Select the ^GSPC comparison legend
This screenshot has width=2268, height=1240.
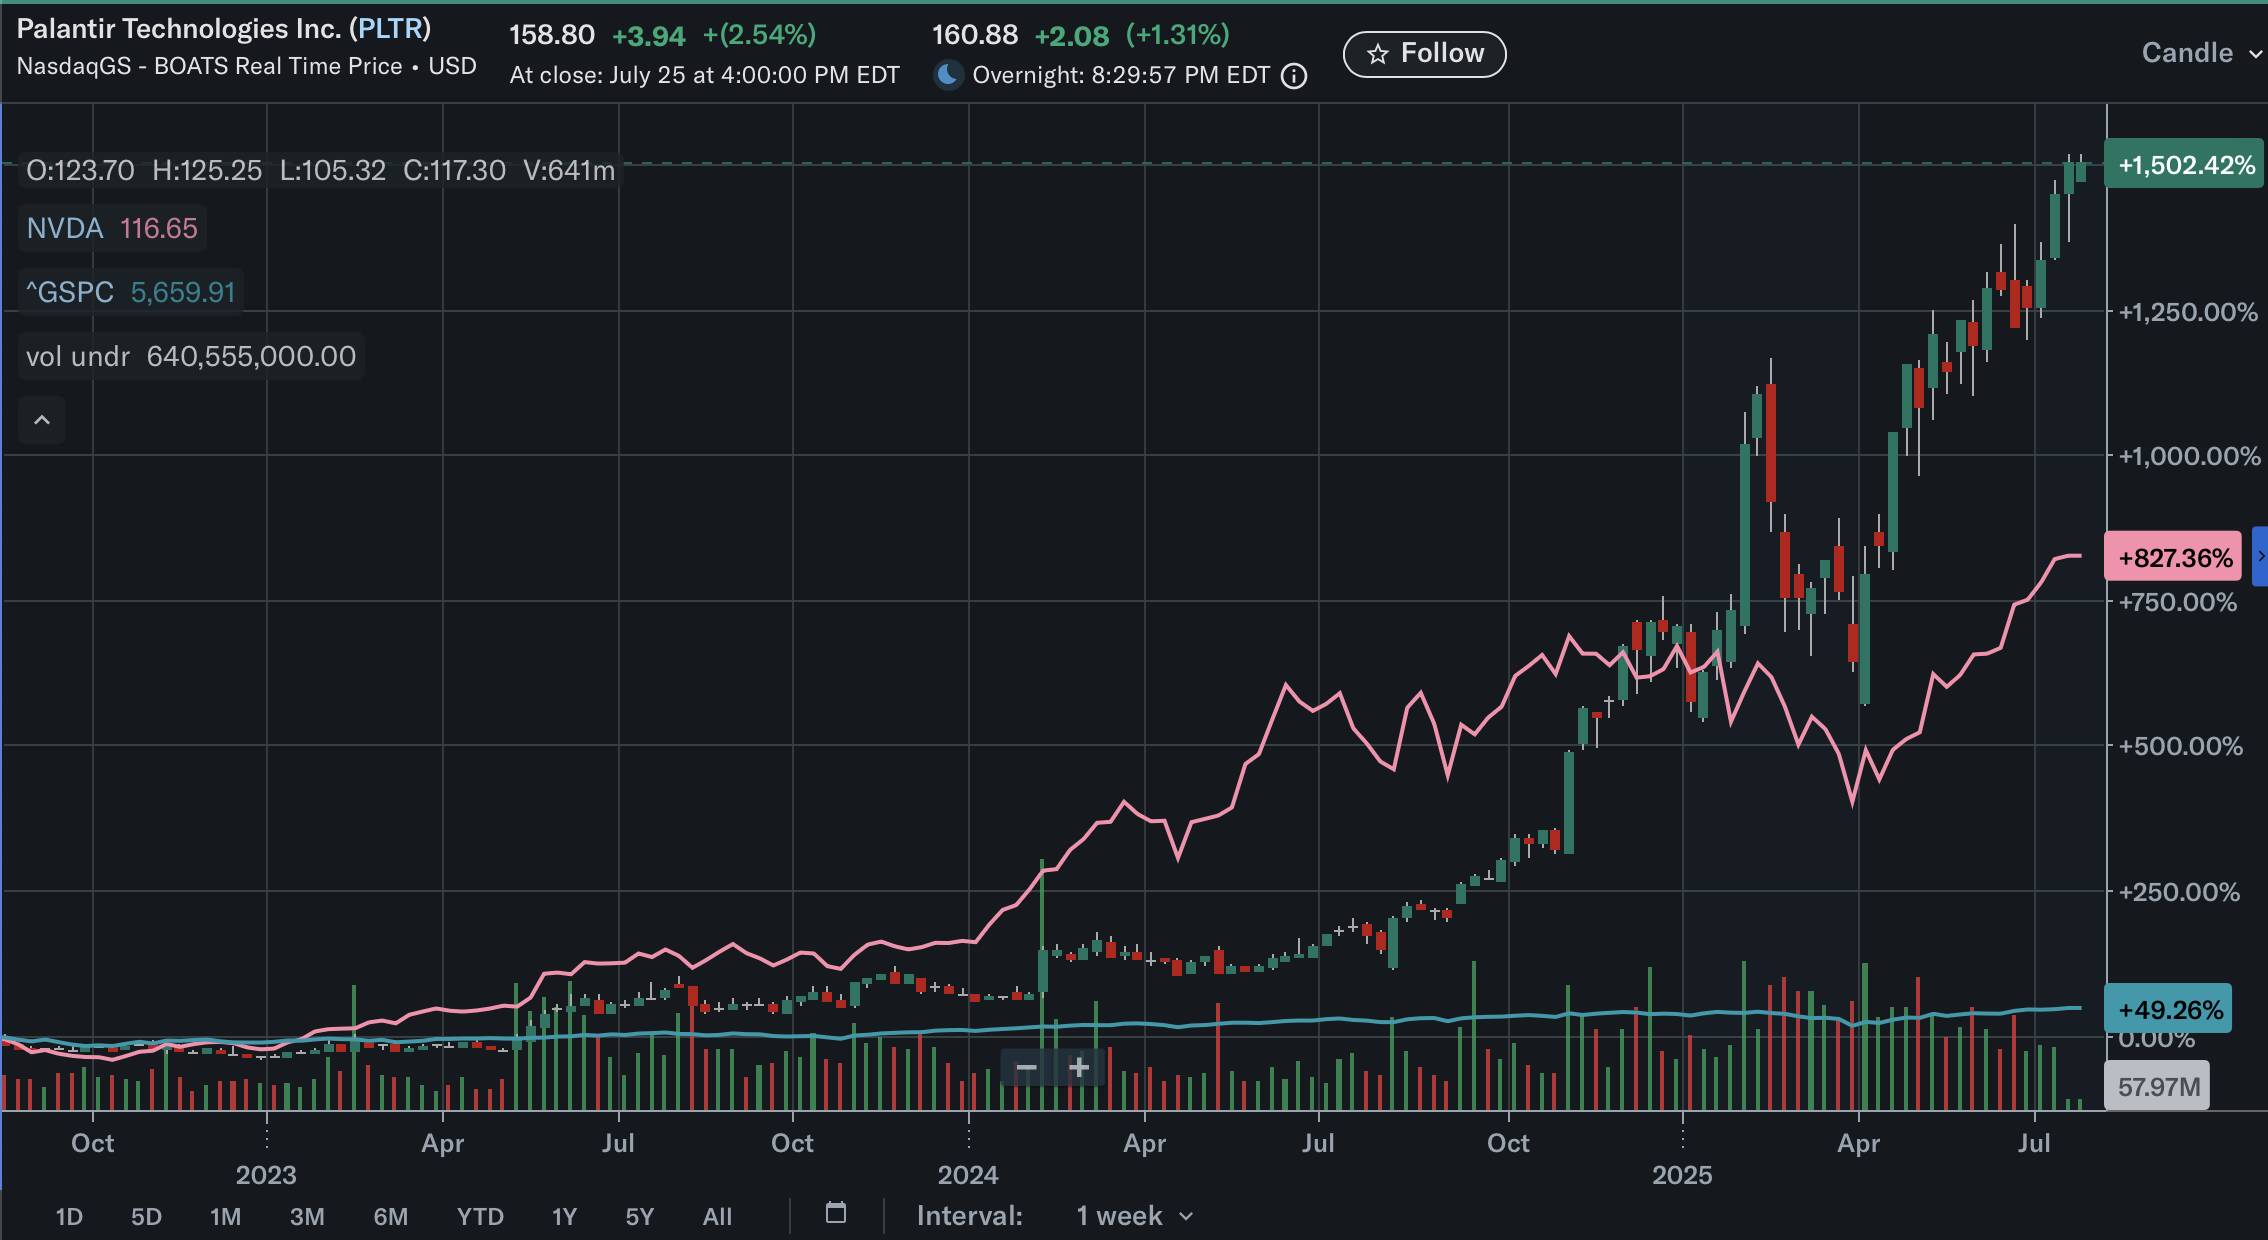[131, 292]
